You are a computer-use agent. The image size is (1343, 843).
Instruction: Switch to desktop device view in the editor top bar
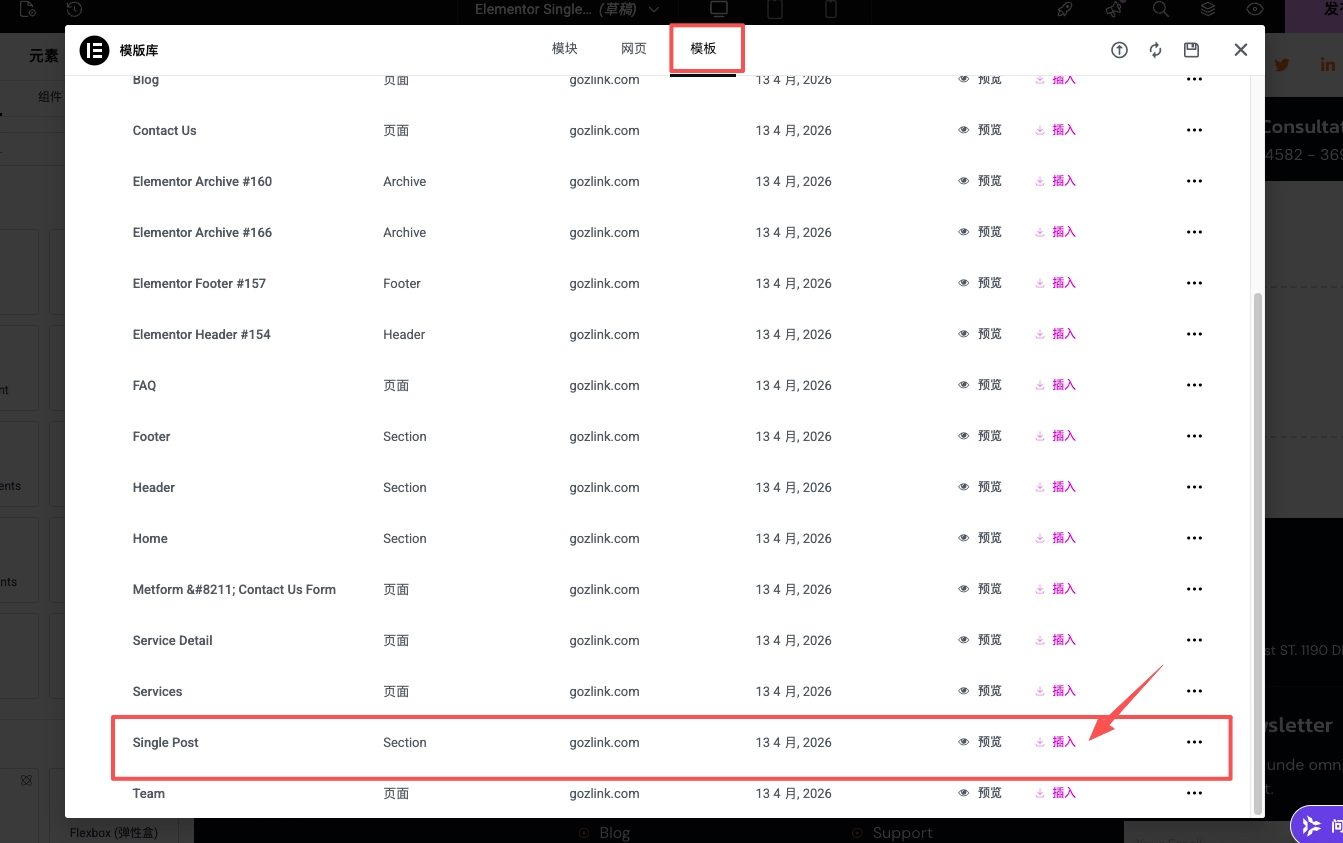[718, 9]
